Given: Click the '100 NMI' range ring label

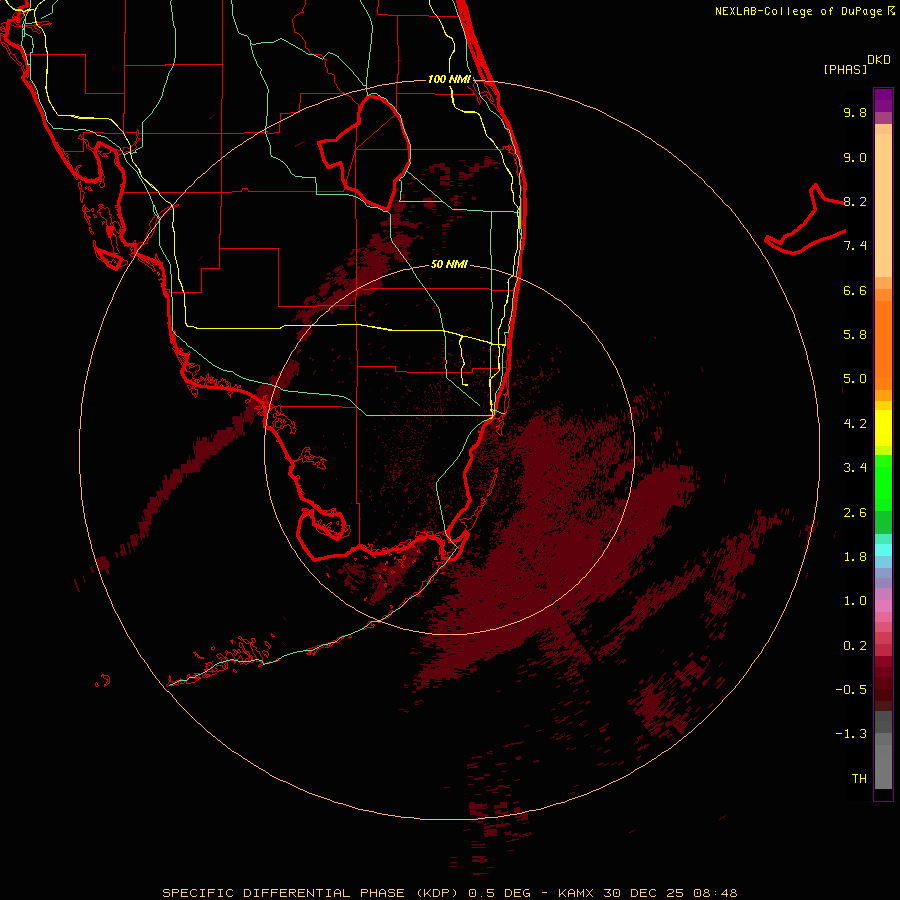Looking at the screenshot, I should pos(449,79).
